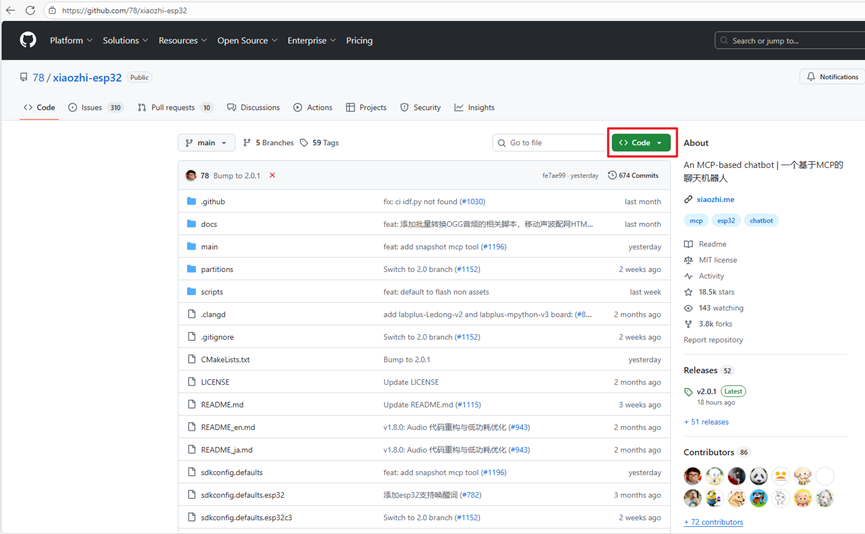Open the + 51 releases link

pos(707,421)
